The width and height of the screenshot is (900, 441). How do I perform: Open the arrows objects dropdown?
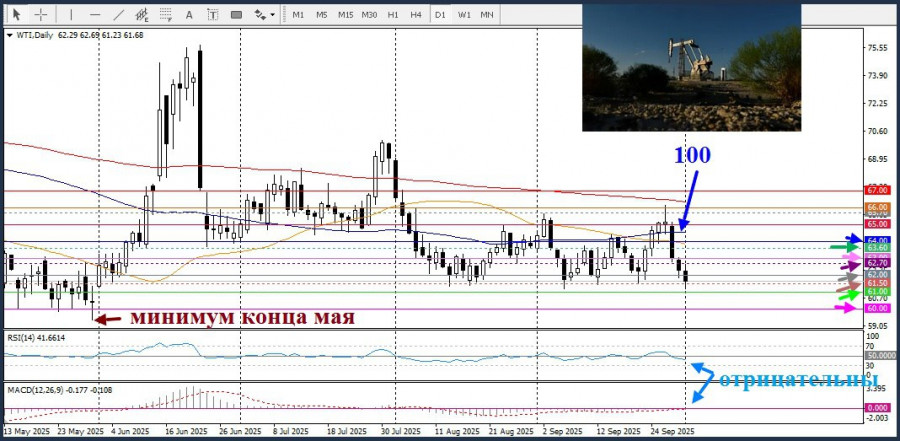(x=263, y=15)
